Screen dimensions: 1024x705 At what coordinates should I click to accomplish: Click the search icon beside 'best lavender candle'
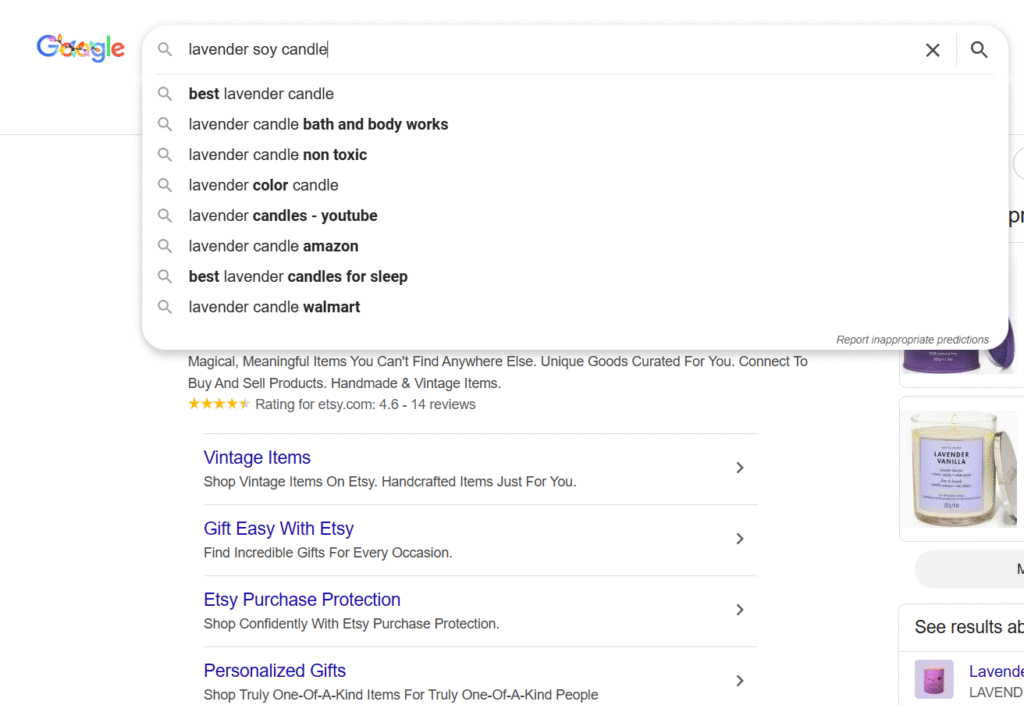pyautogui.click(x=165, y=94)
